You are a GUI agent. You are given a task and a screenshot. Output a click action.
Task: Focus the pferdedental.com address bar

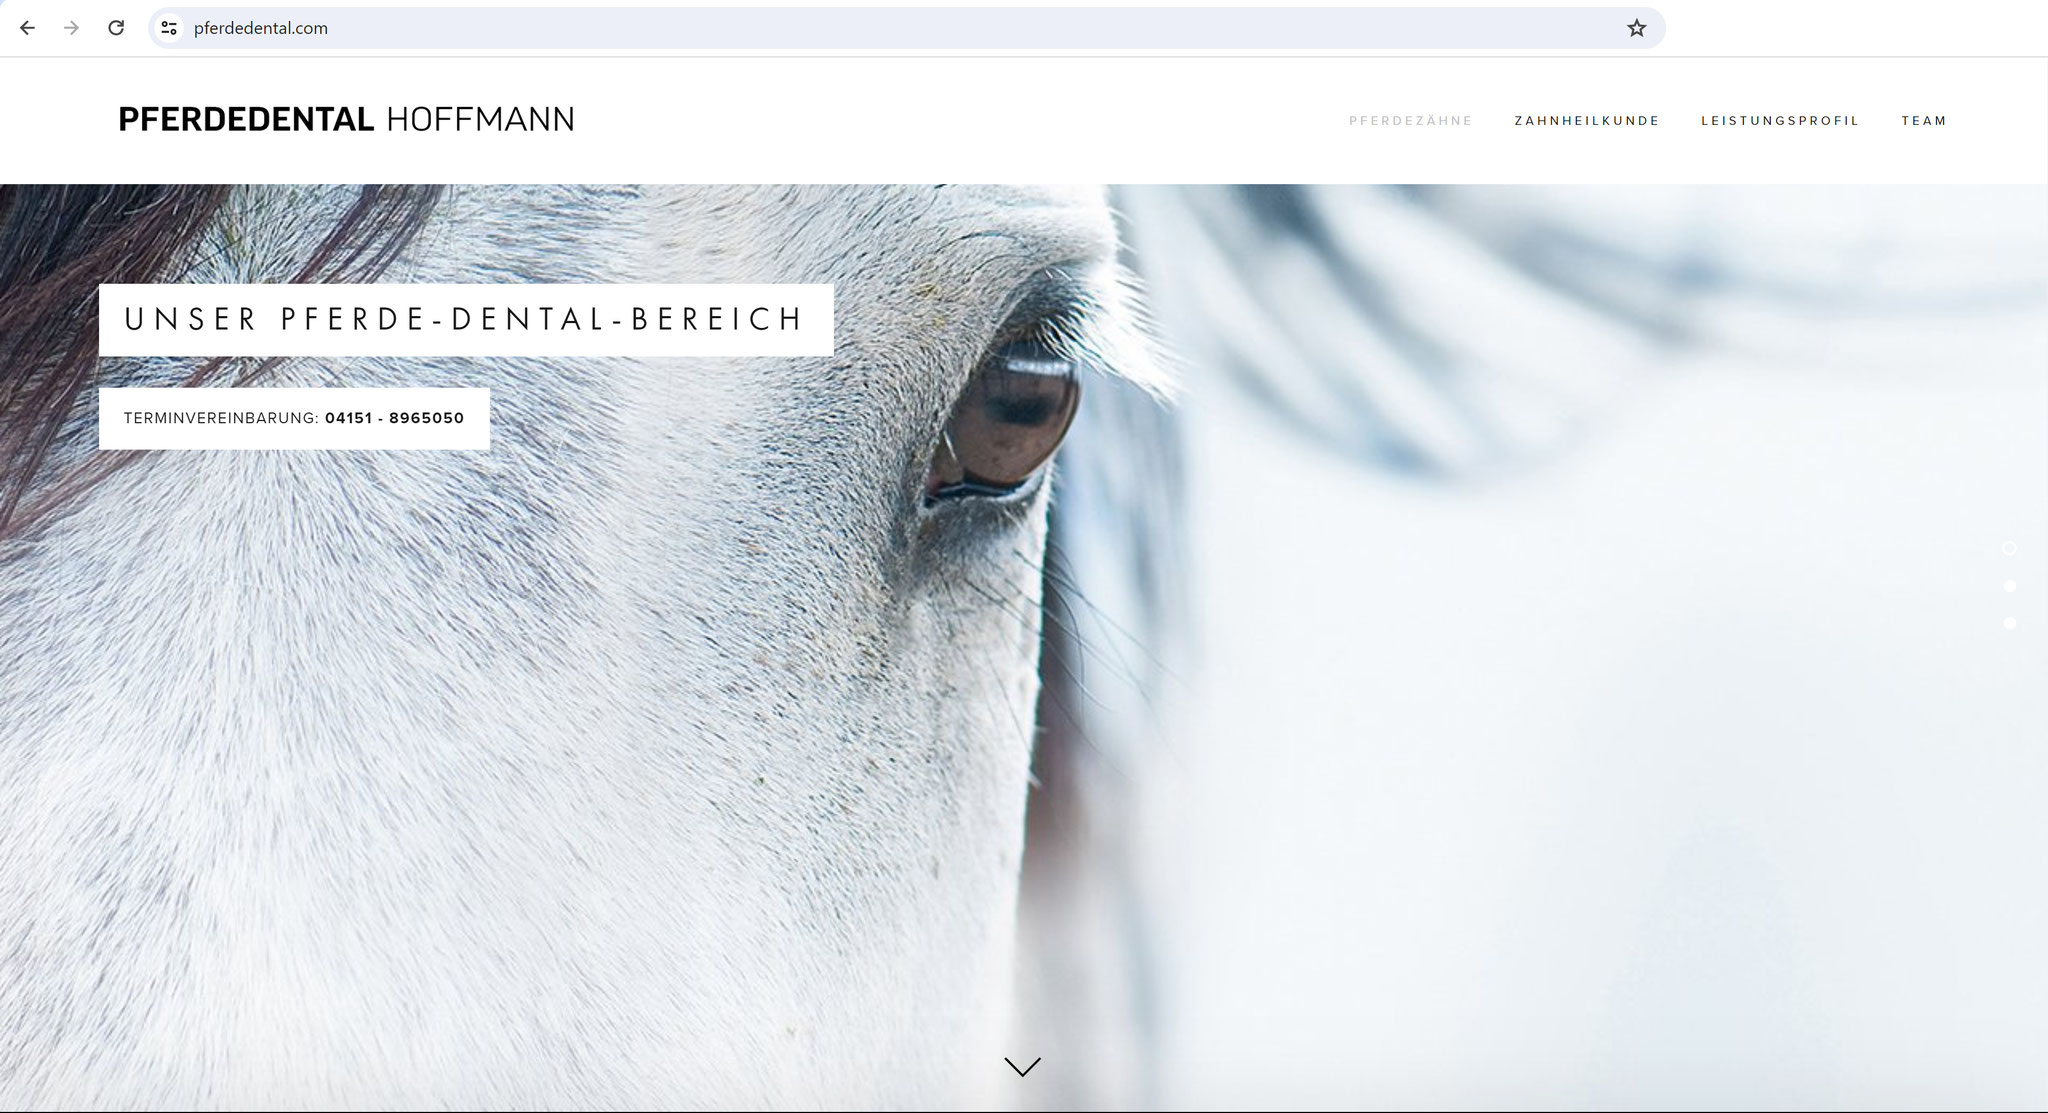tap(900, 28)
